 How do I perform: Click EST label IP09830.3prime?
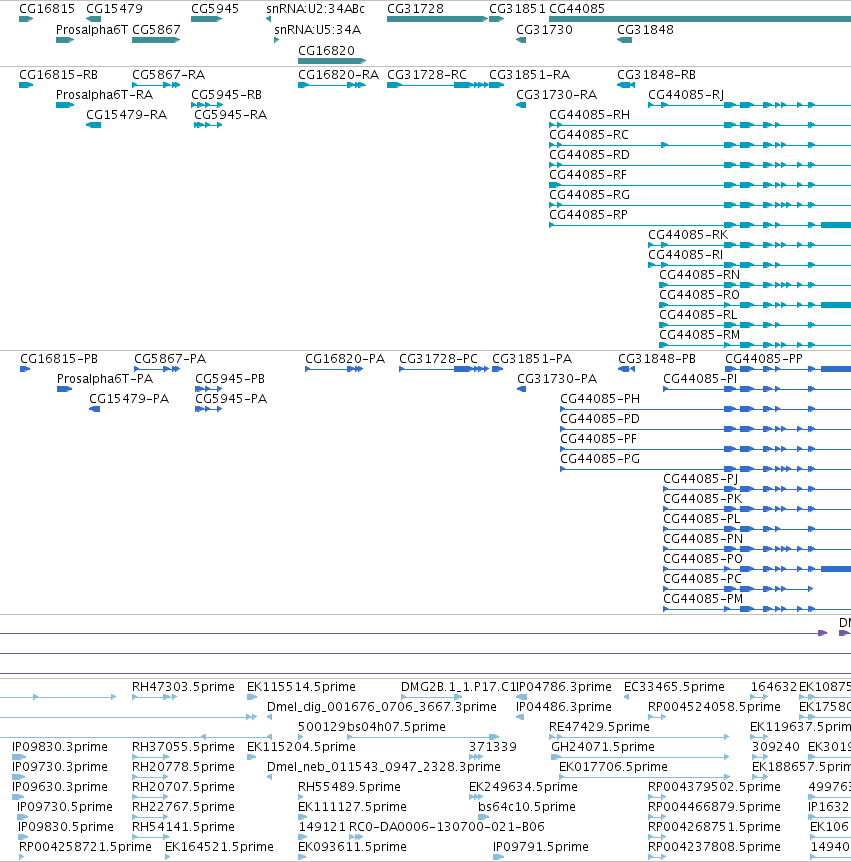pyautogui.click(x=60, y=747)
